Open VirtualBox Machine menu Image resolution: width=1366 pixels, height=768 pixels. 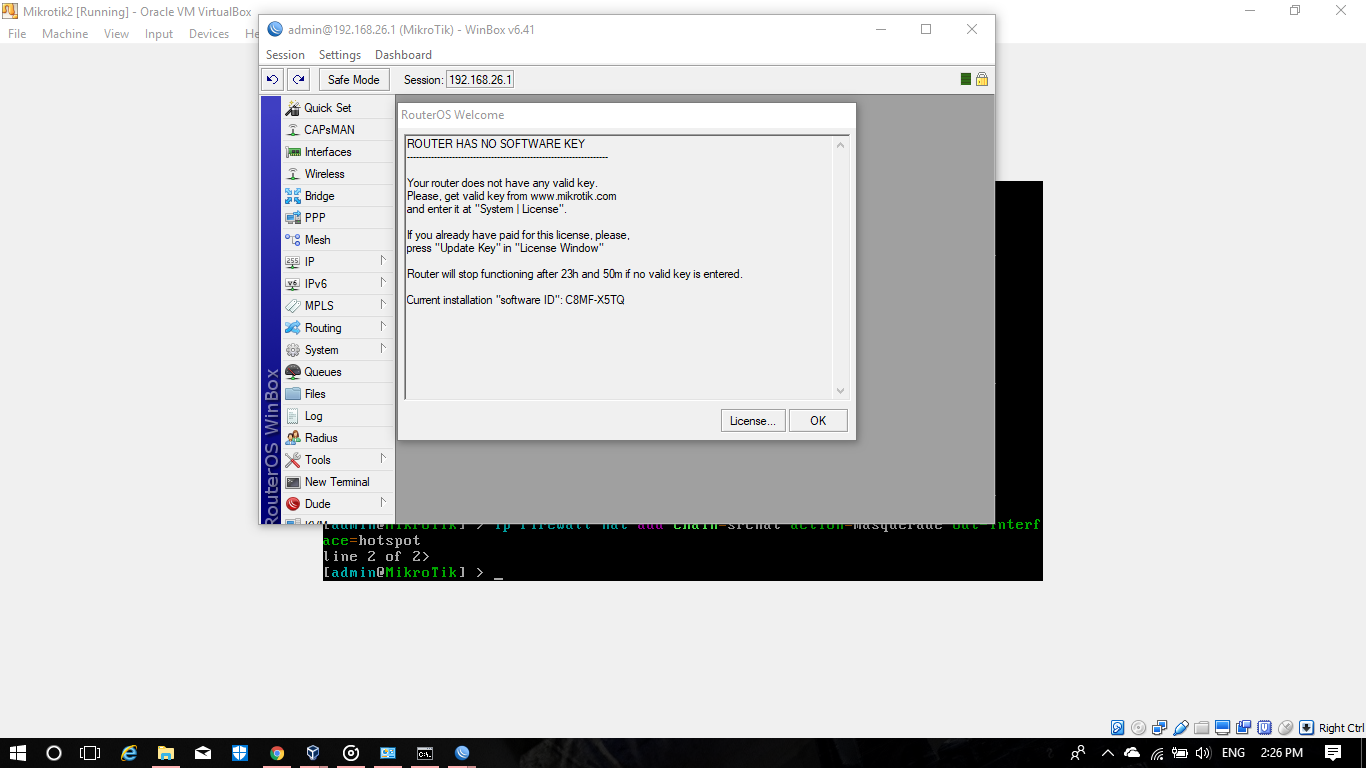coord(65,34)
